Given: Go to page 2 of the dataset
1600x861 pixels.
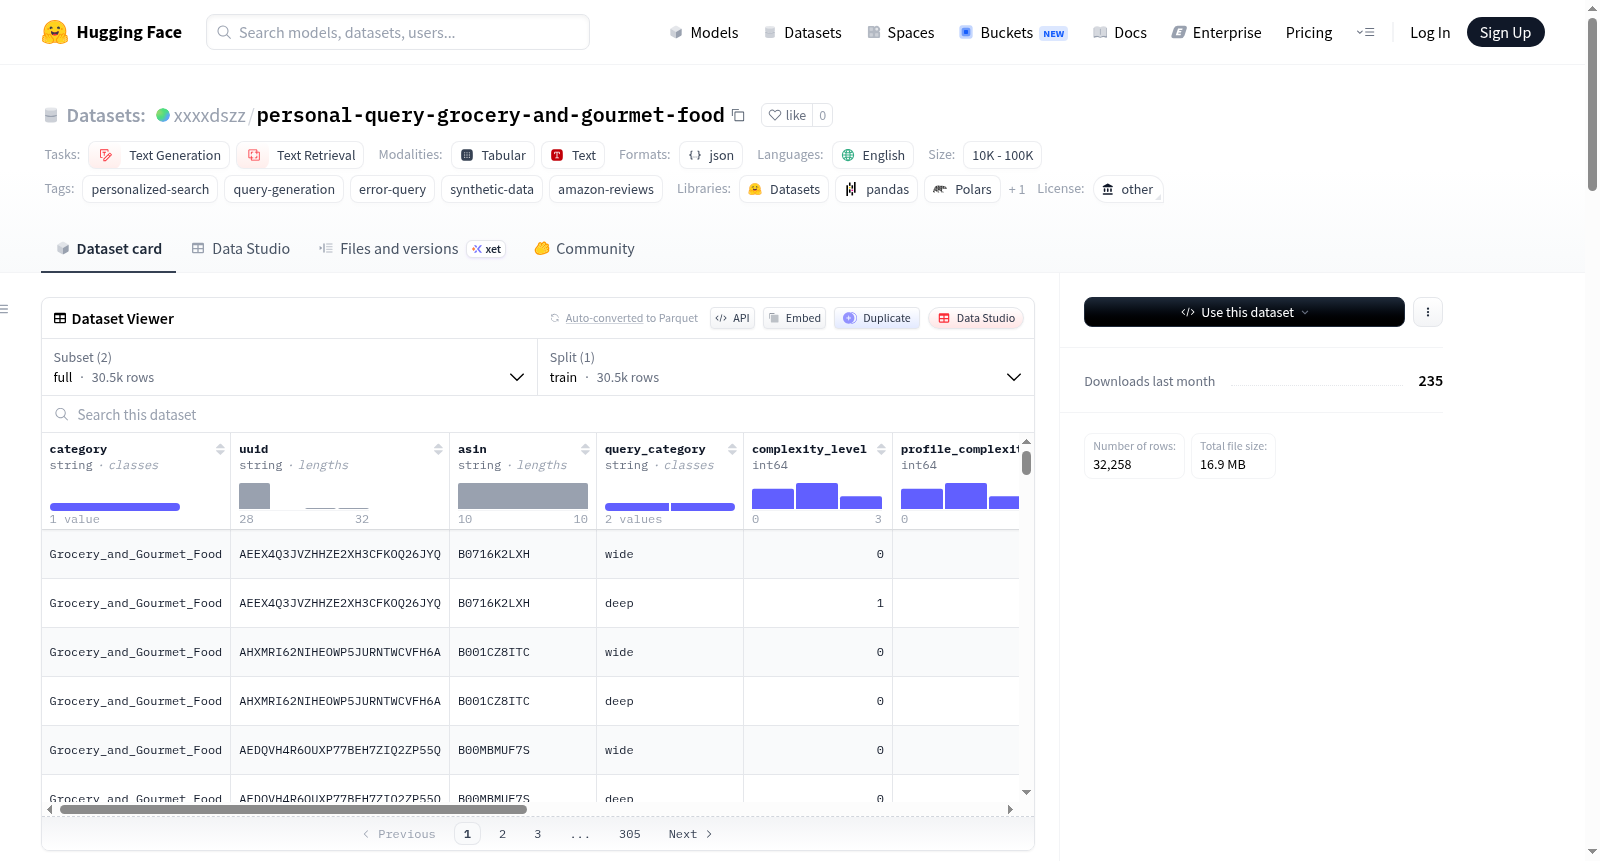Looking at the screenshot, I should tap(502, 834).
